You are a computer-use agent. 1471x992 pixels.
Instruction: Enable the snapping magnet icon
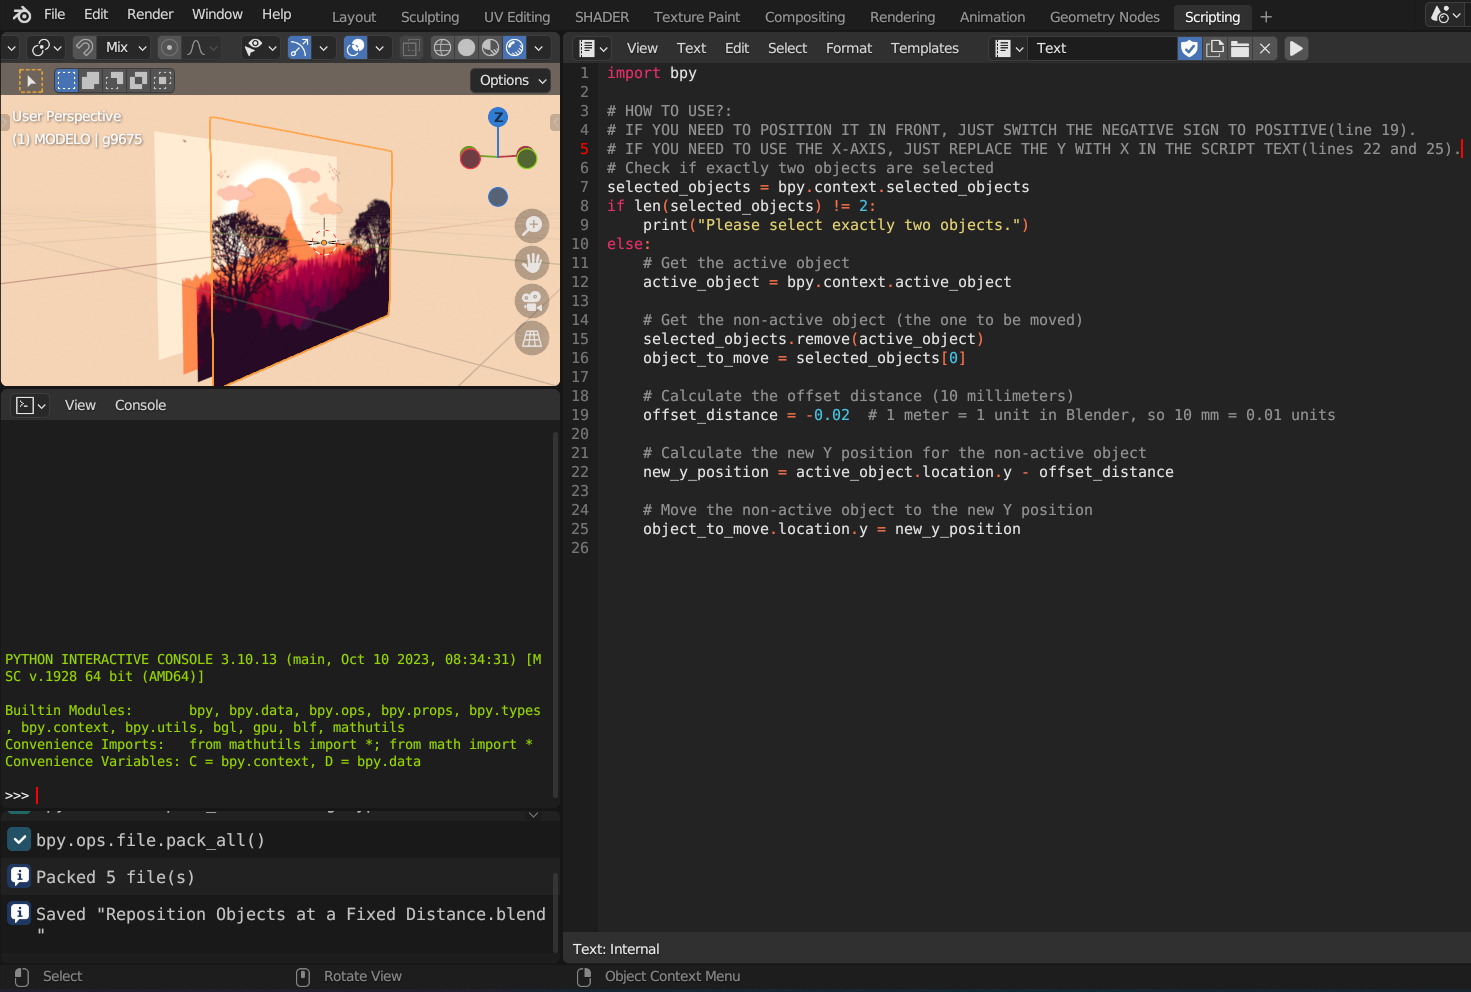(x=84, y=47)
